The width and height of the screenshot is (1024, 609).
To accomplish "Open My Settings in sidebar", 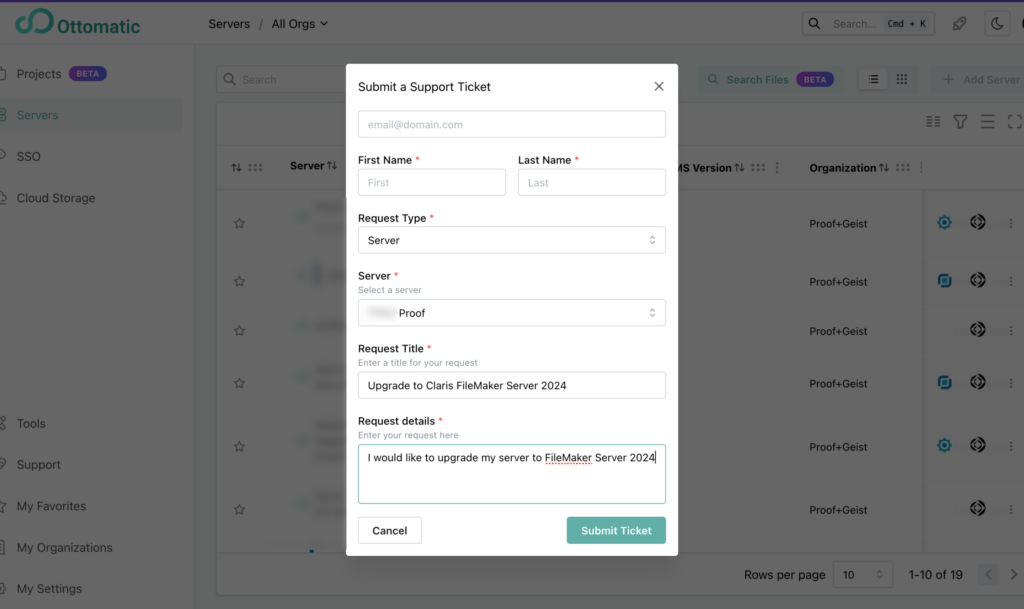I will (49, 589).
